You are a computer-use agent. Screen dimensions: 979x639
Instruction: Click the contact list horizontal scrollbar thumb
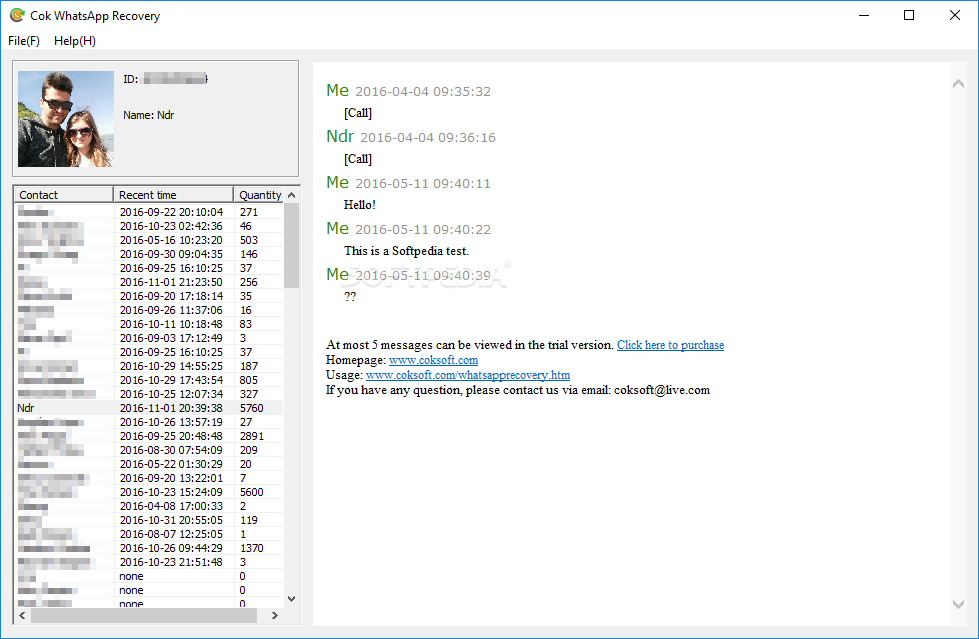coord(144,615)
